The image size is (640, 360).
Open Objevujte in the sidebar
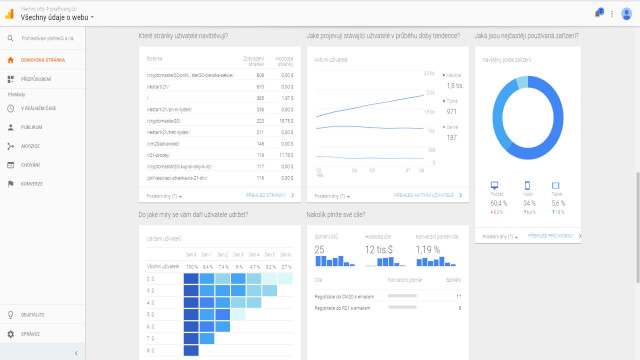[42, 315]
